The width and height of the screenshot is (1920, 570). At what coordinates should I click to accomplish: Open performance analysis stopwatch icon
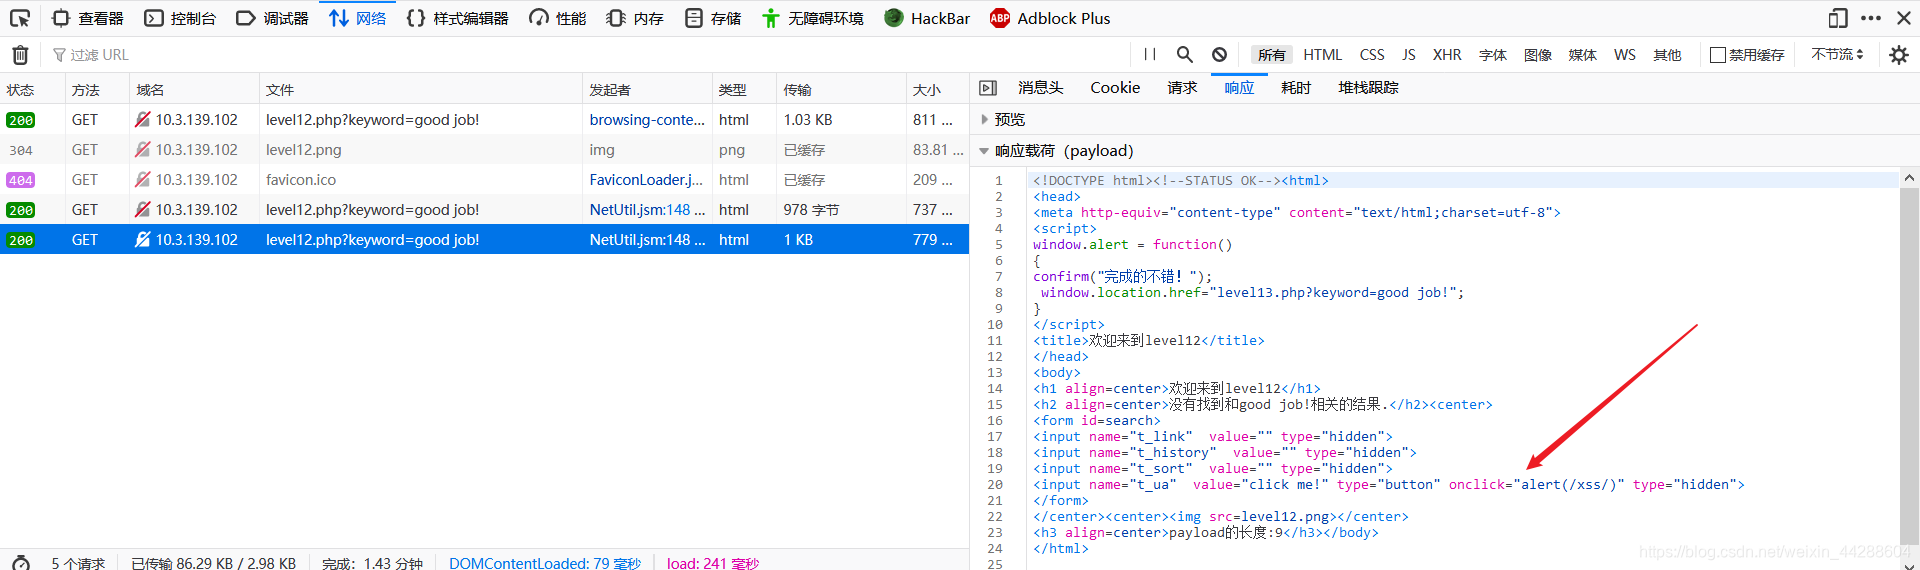pos(21,562)
